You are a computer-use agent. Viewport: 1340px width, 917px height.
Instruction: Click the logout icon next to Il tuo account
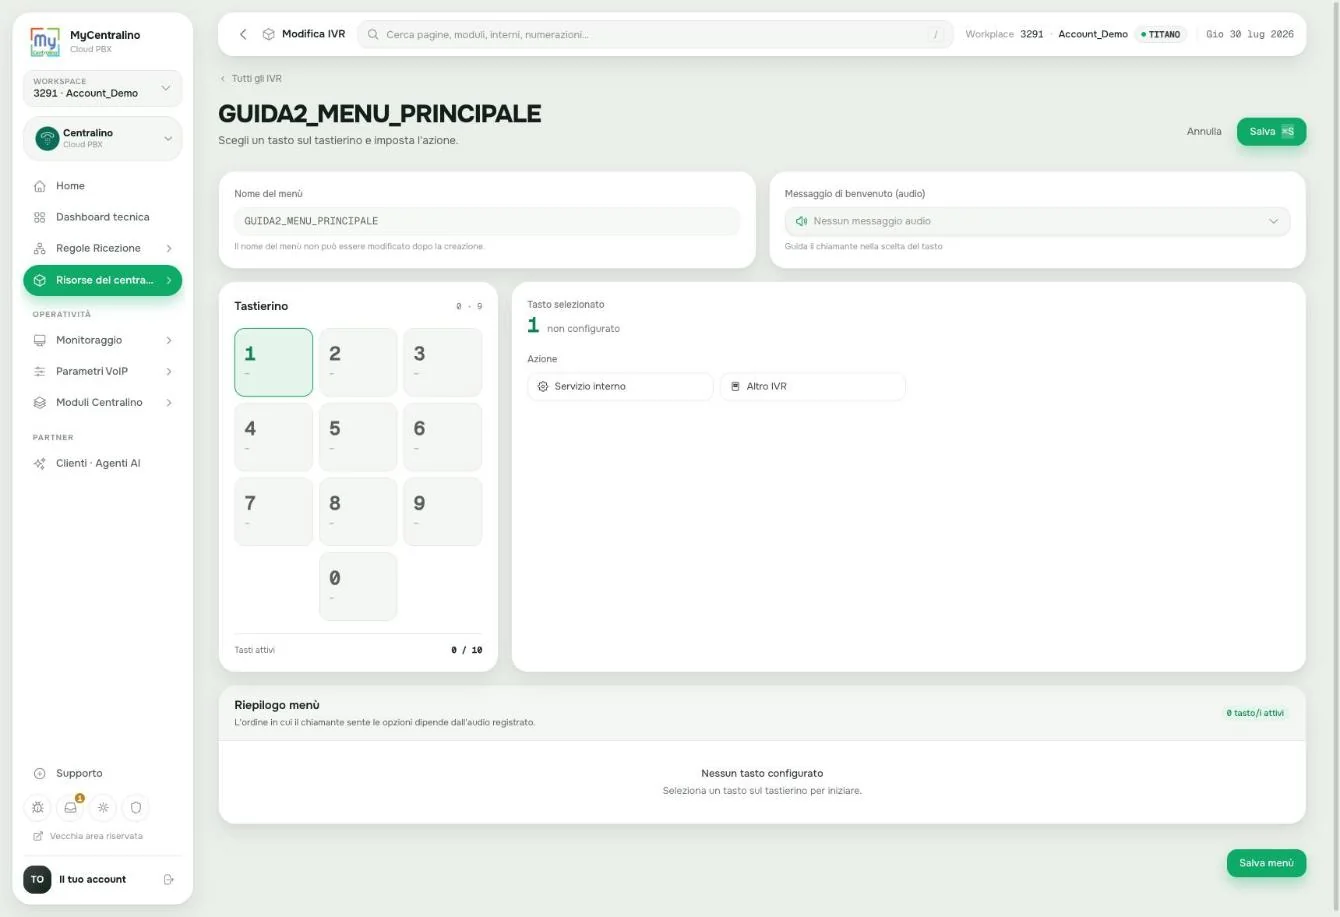[x=169, y=879]
